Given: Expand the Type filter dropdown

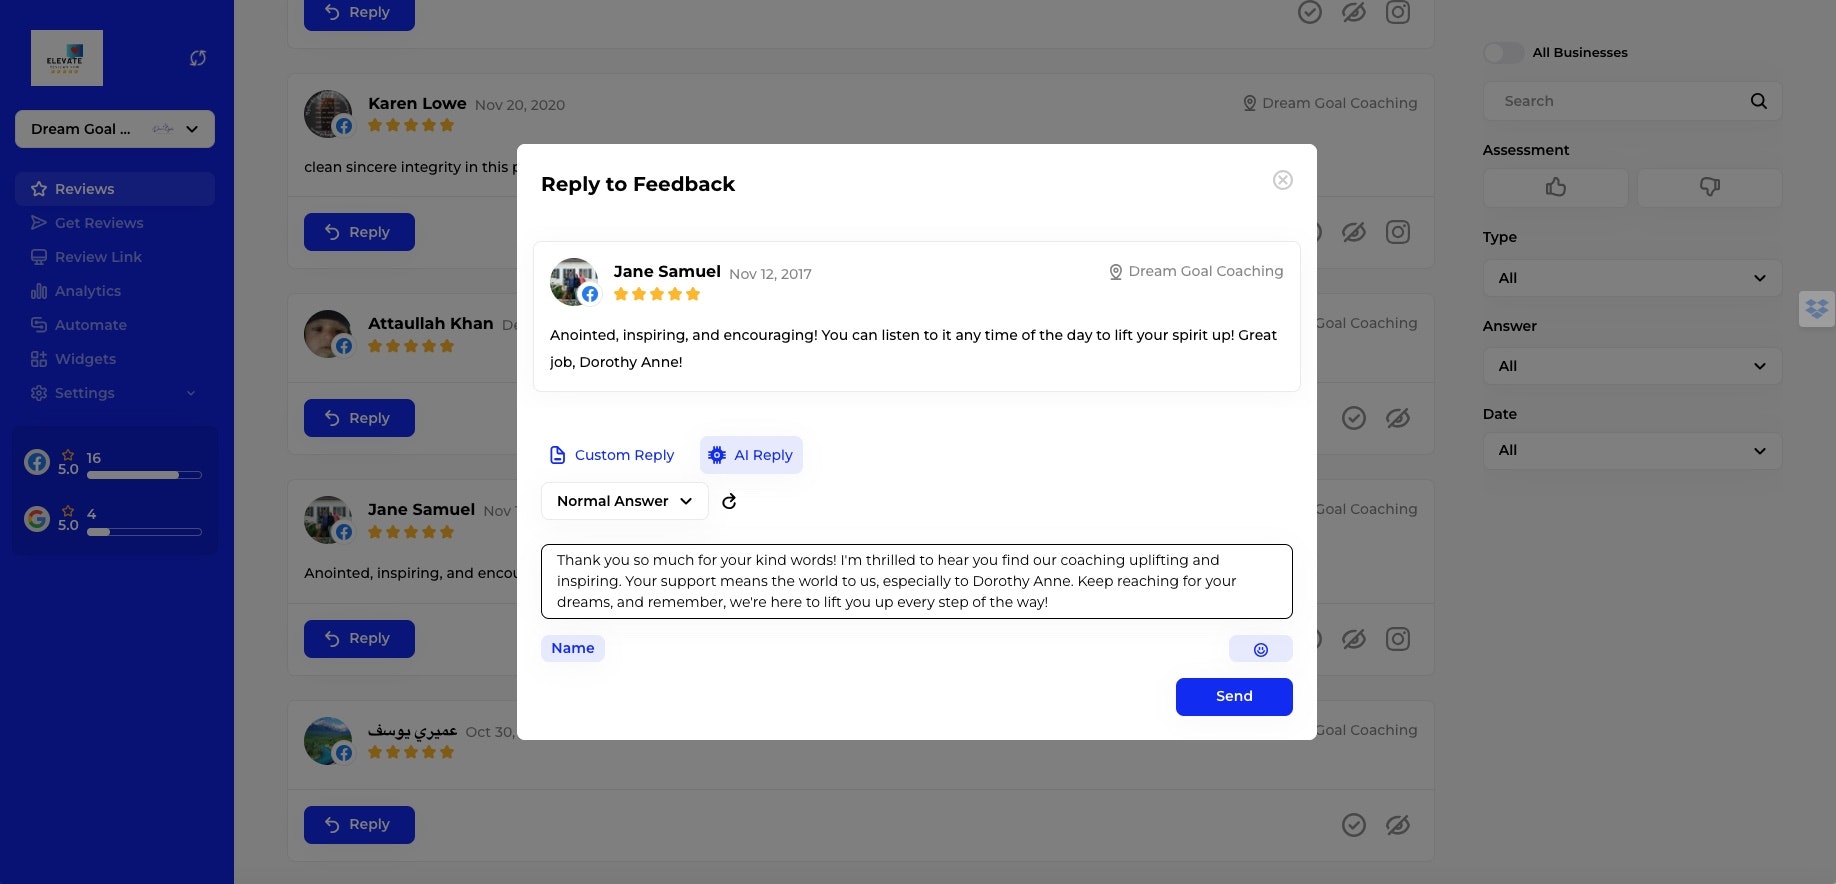Looking at the screenshot, I should tap(1631, 278).
